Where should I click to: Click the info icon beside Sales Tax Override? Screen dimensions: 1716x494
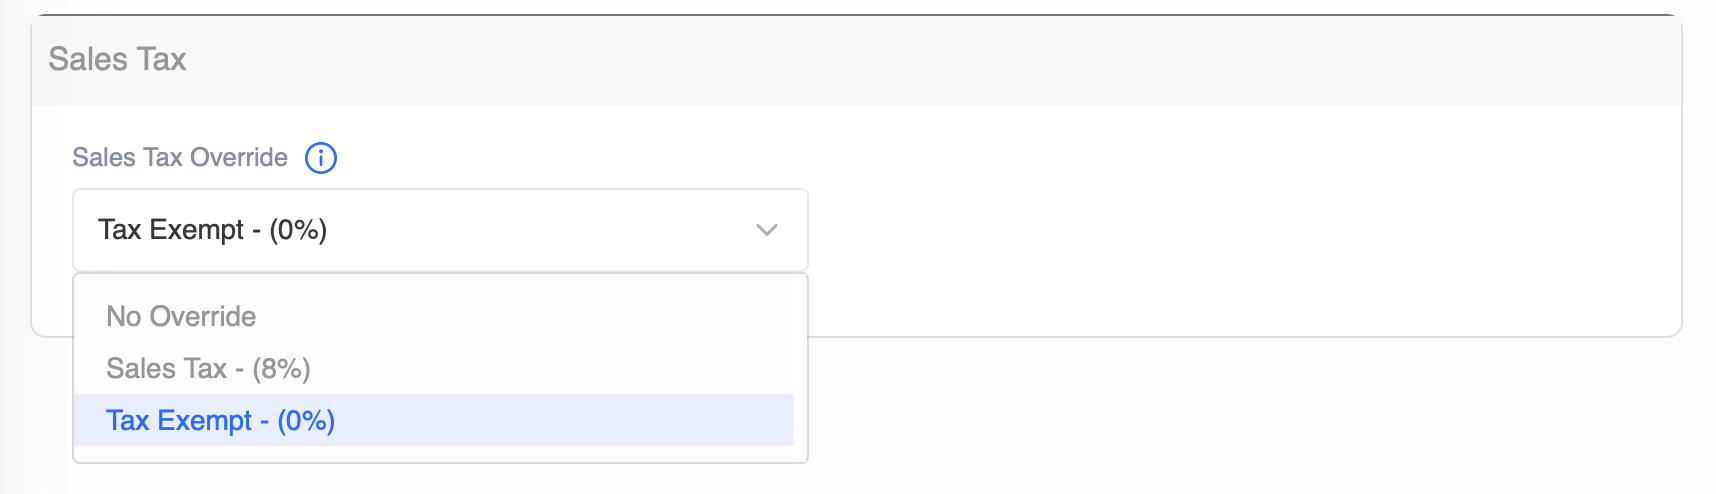(x=321, y=158)
